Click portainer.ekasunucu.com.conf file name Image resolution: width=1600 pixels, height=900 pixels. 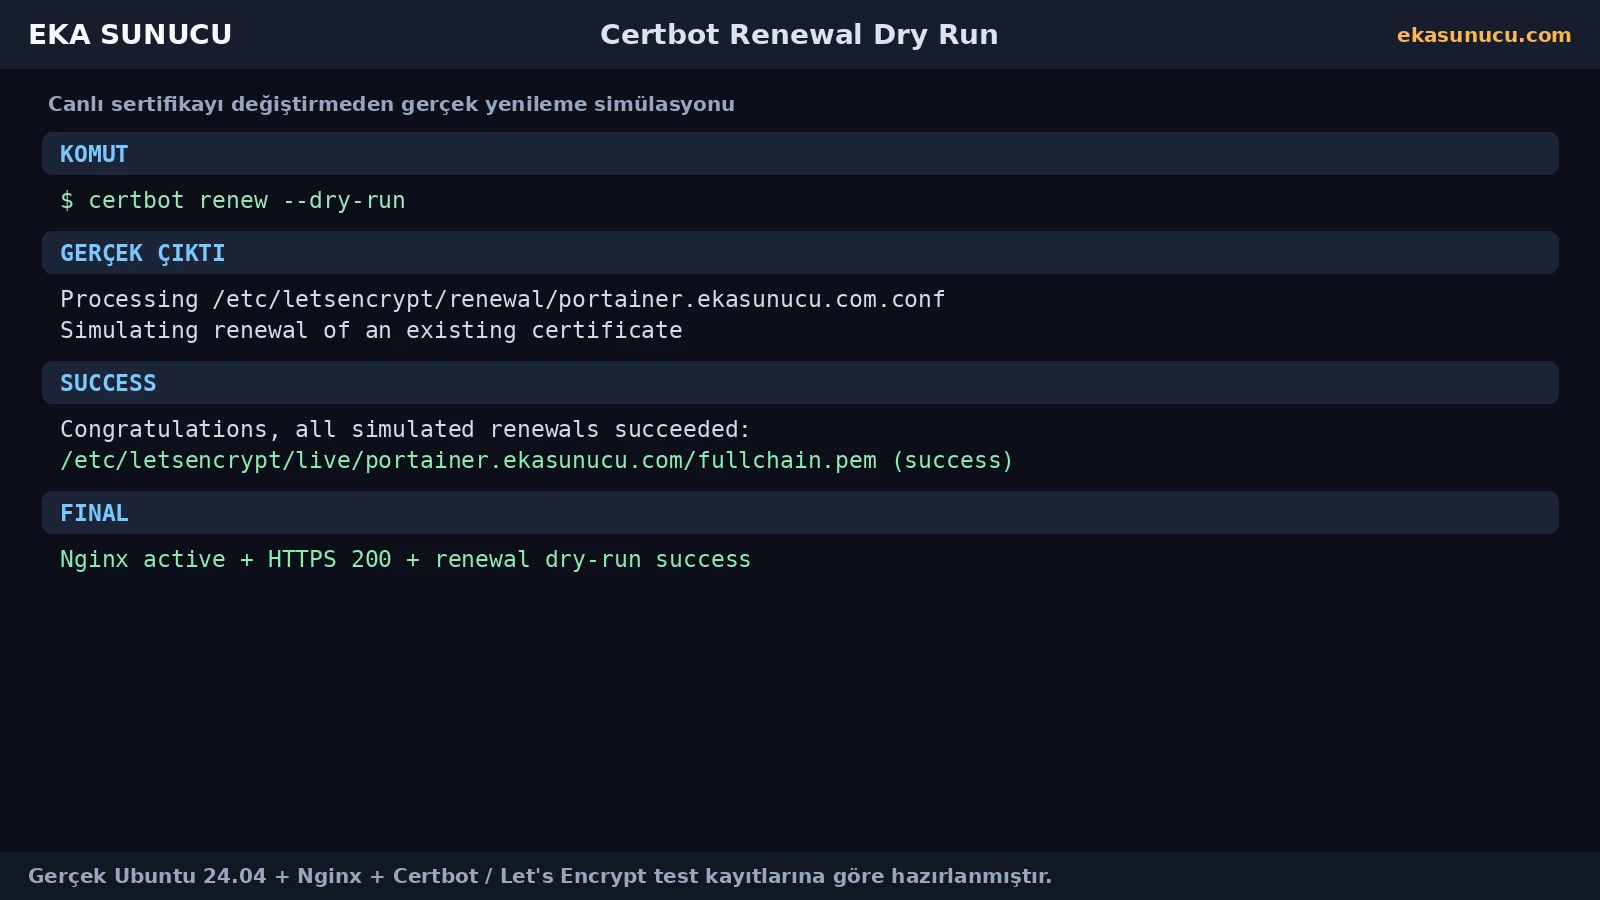[751, 300]
